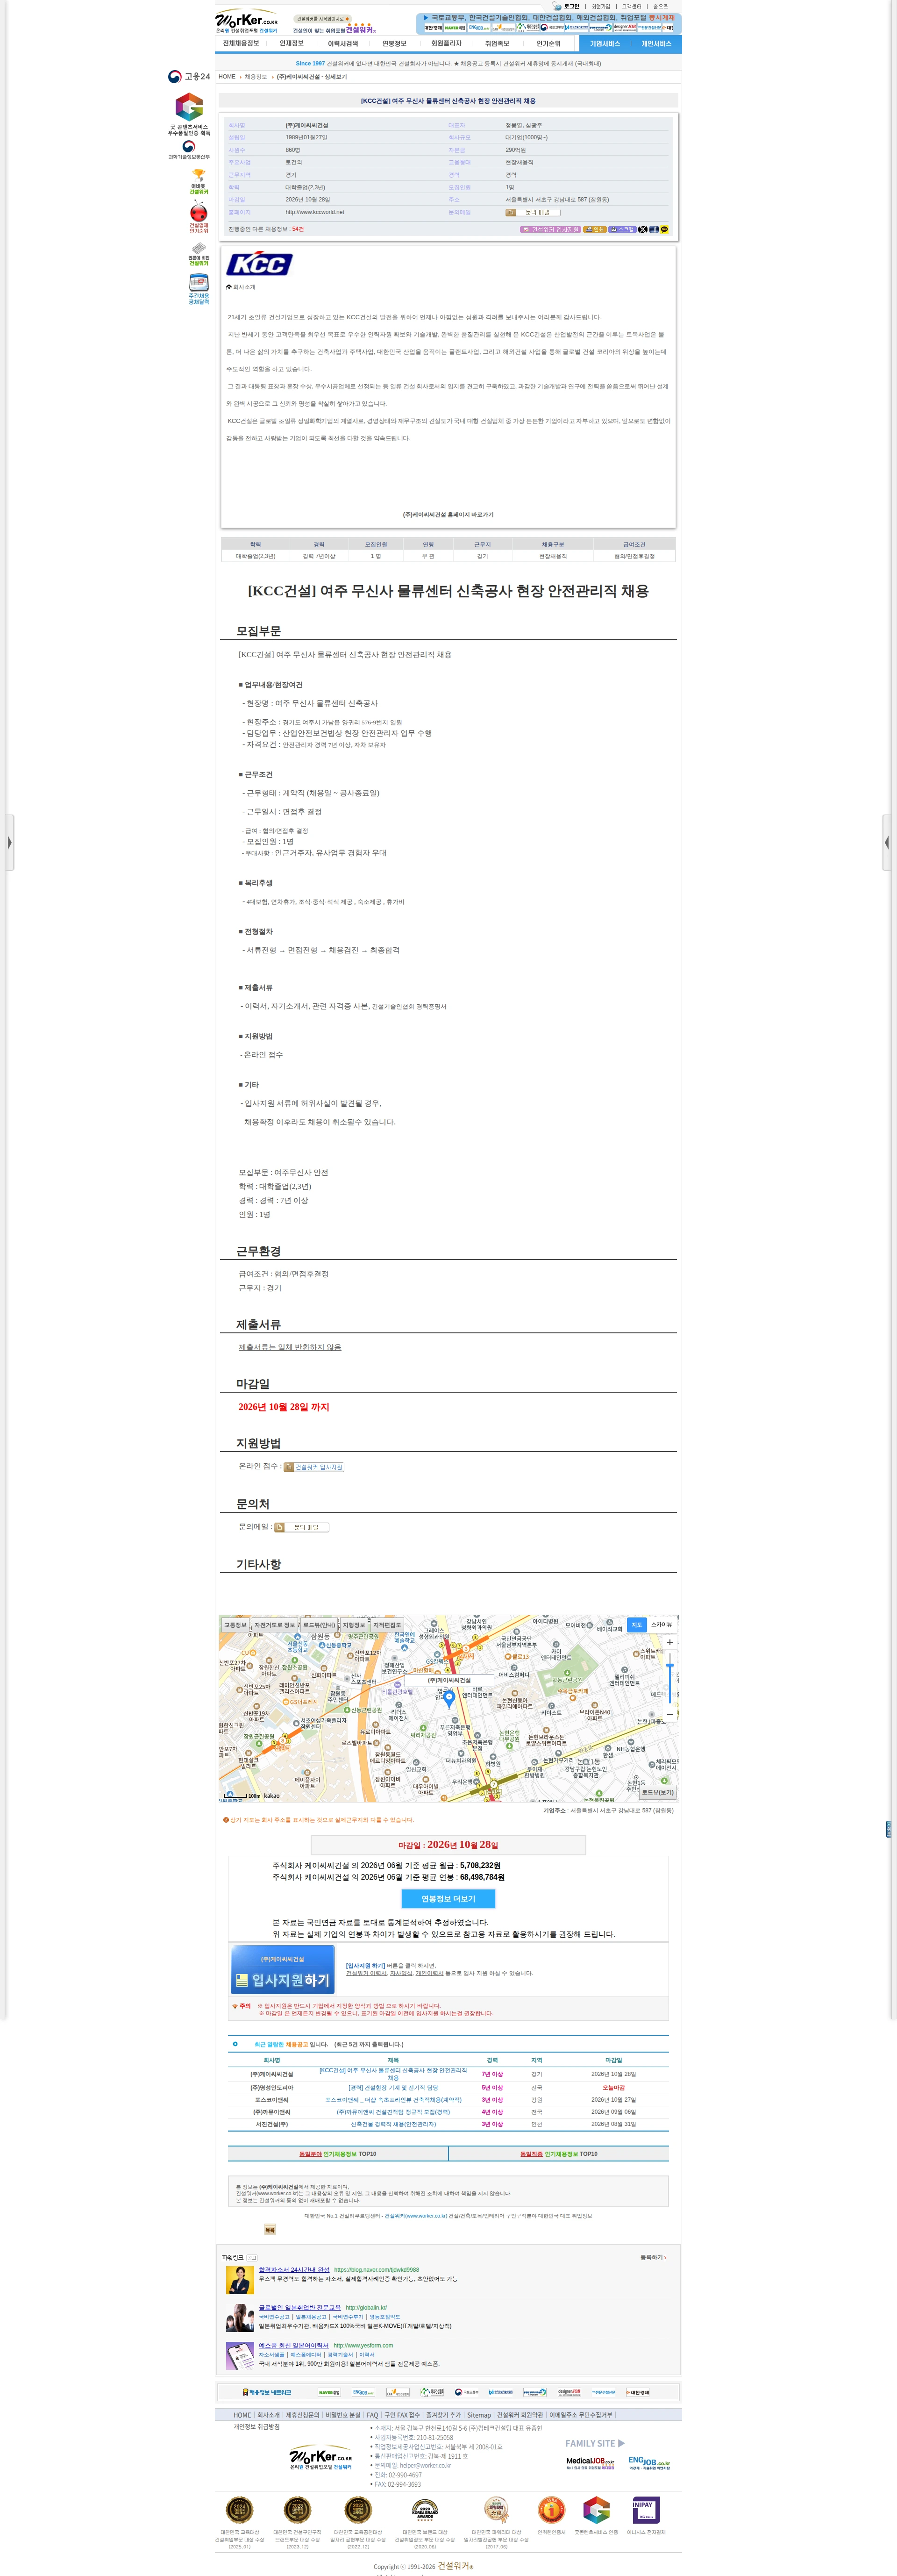Open the www.kccworld.net homepage link
Image resolution: width=897 pixels, height=2576 pixels.
pyautogui.click(x=315, y=212)
